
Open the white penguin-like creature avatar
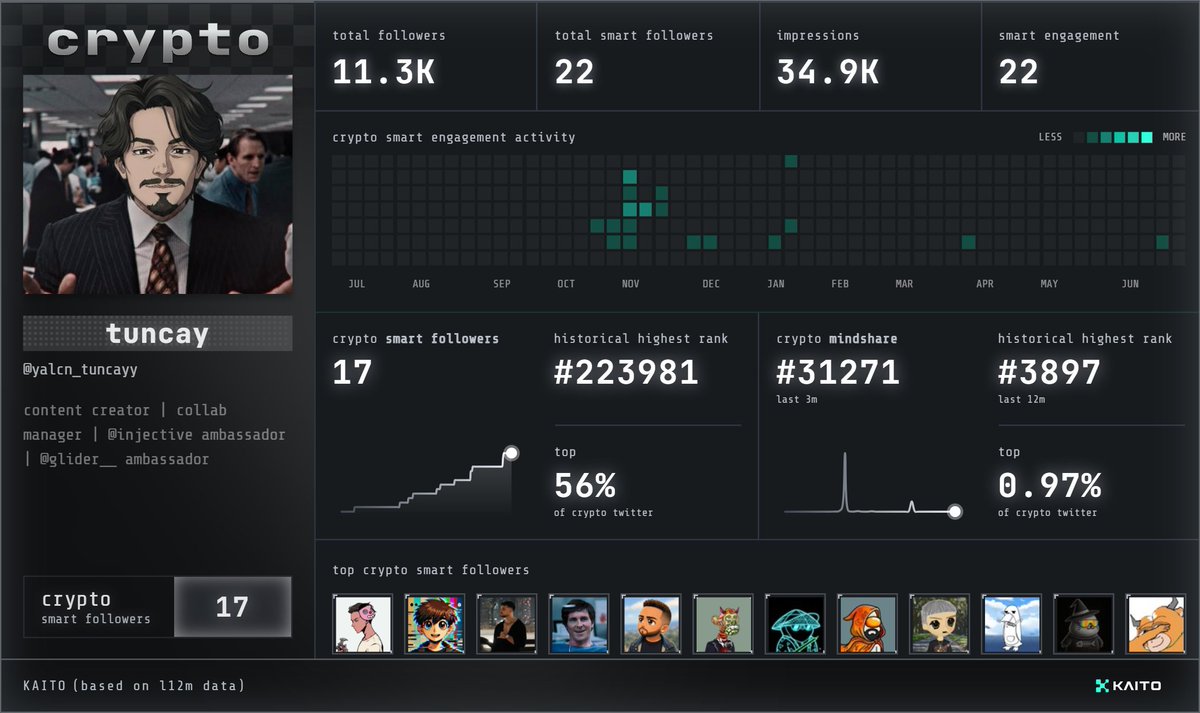click(1011, 624)
